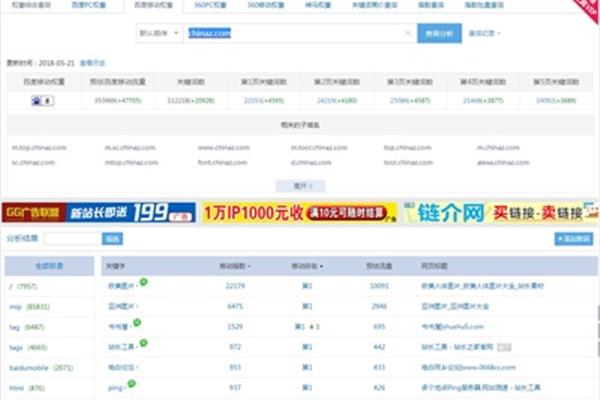Click the 10091 estimated traffic value
600x400 pixels.
(379, 286)
